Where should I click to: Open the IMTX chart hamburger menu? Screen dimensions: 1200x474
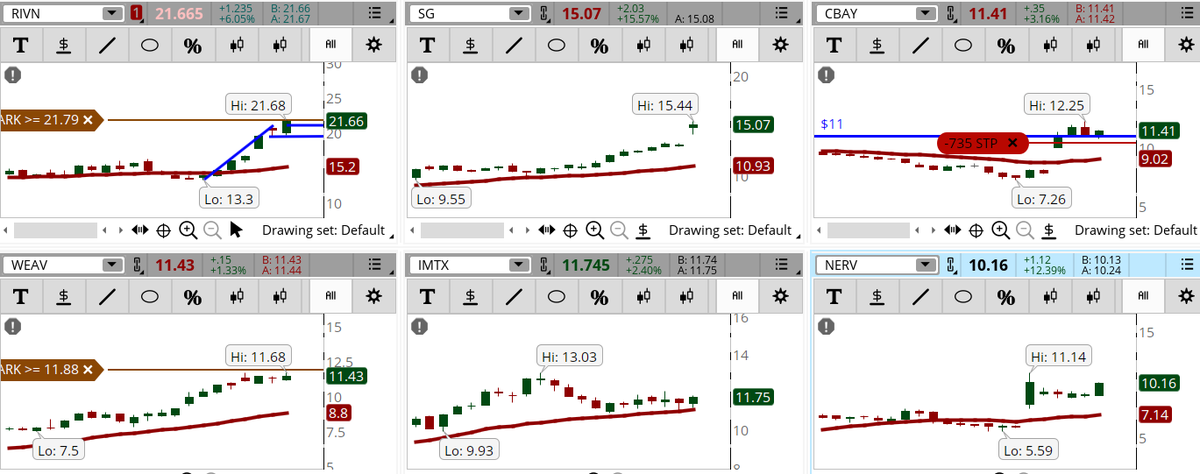(781, 266)
